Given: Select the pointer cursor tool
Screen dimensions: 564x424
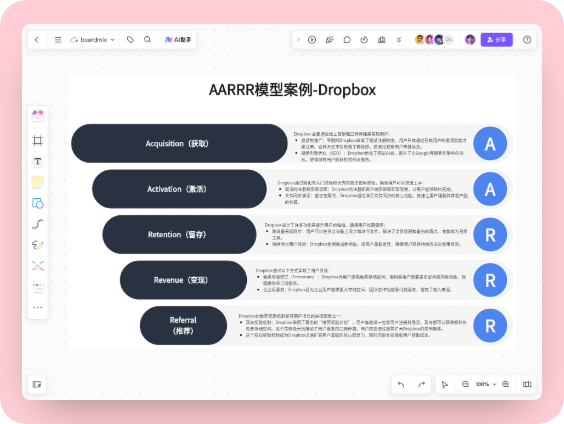Looking at the screenshot, I should pyautogui.click(x=445, y=384).
